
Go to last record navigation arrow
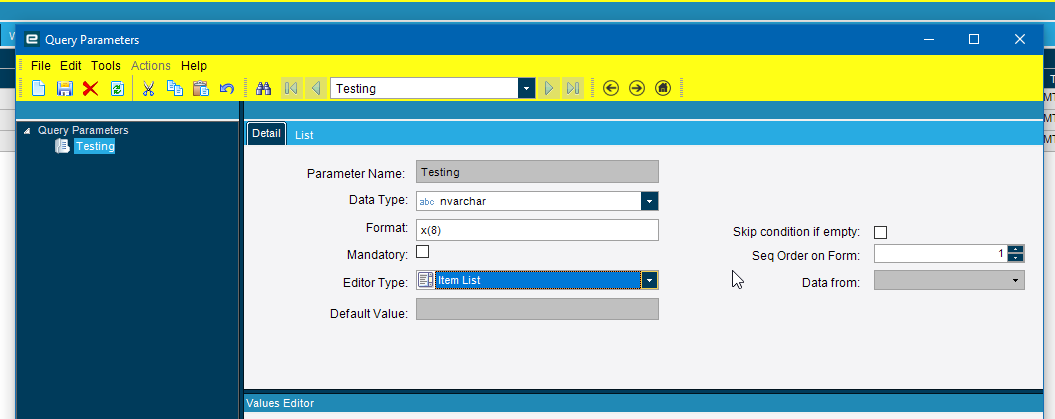click(x=573, y=88)
